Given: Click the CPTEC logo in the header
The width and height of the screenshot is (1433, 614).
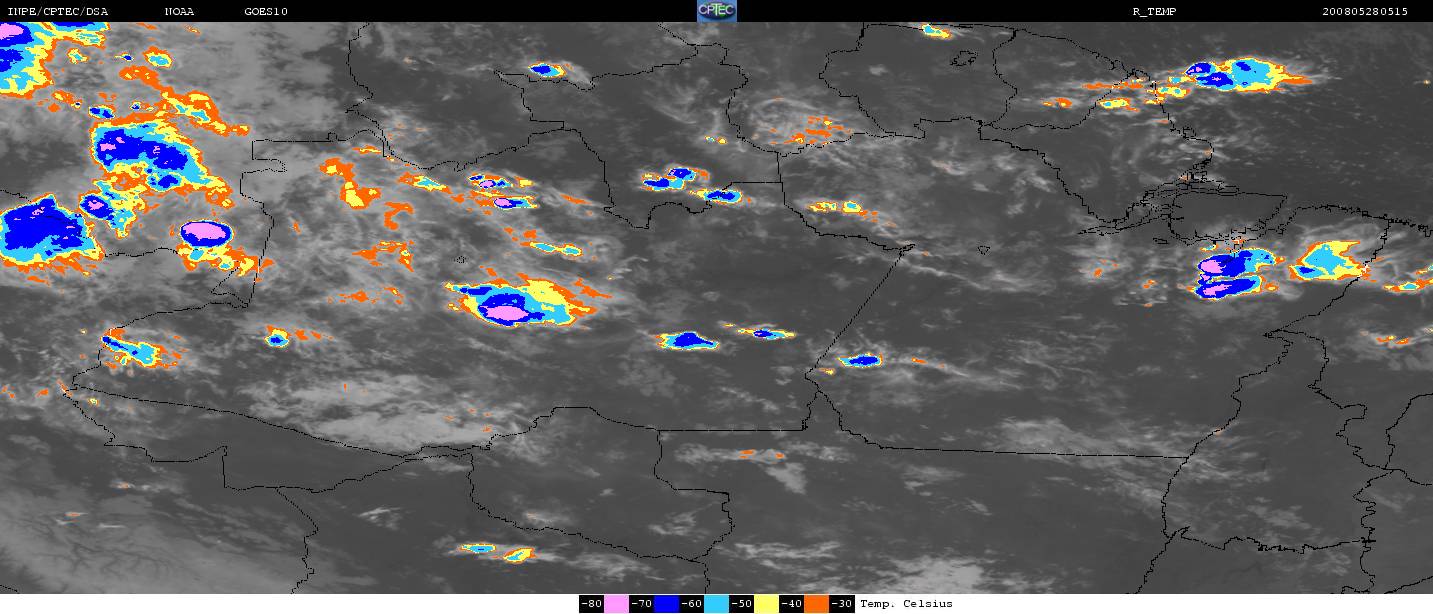Looking at the screenshot, I should point(716,11).
